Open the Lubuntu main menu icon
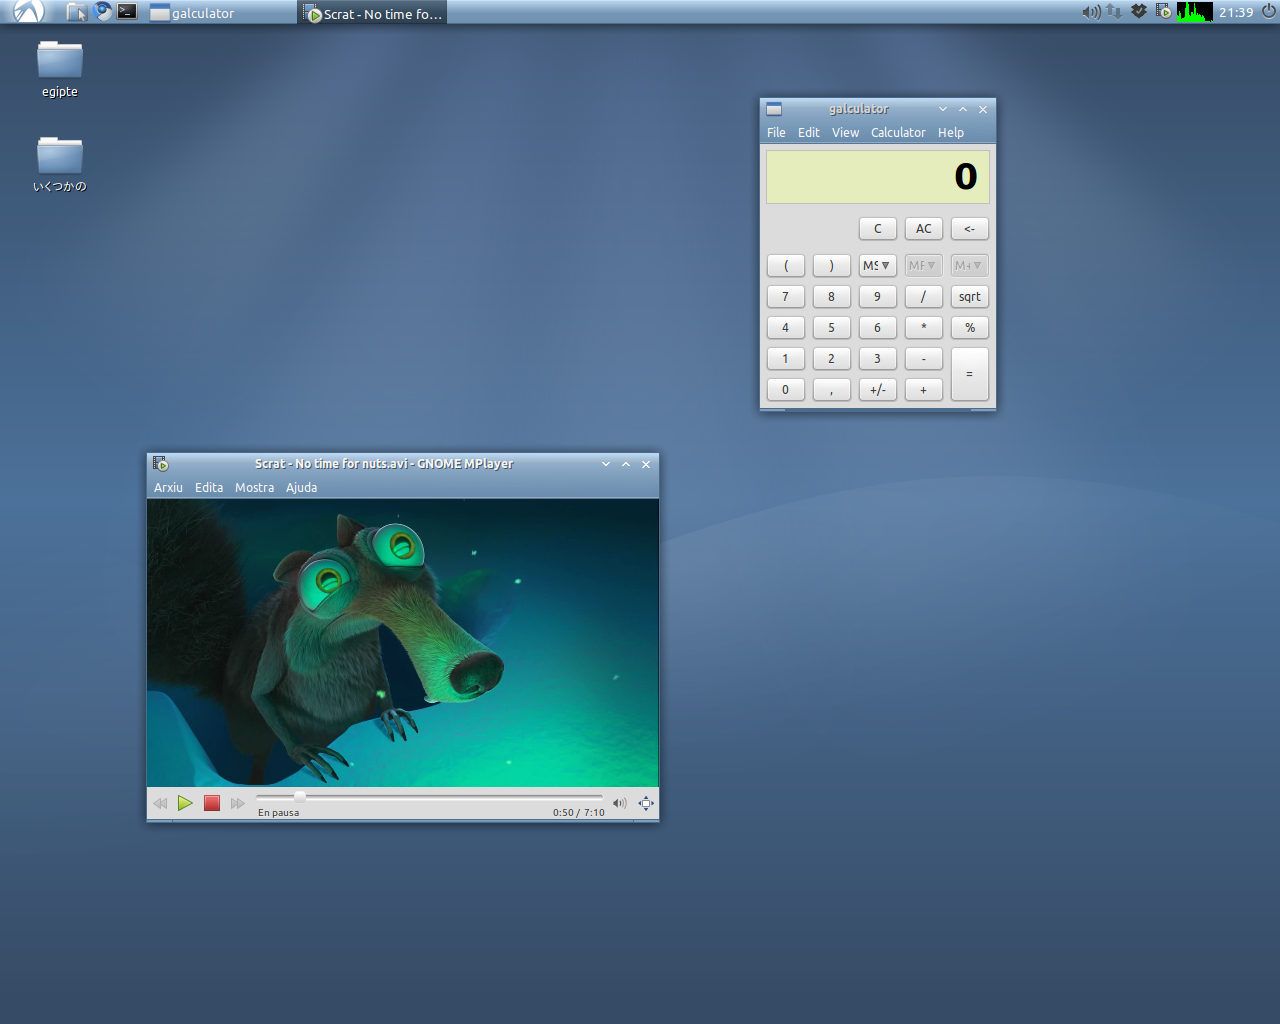Viewport: 1280px width, 1024px height. 28,12
